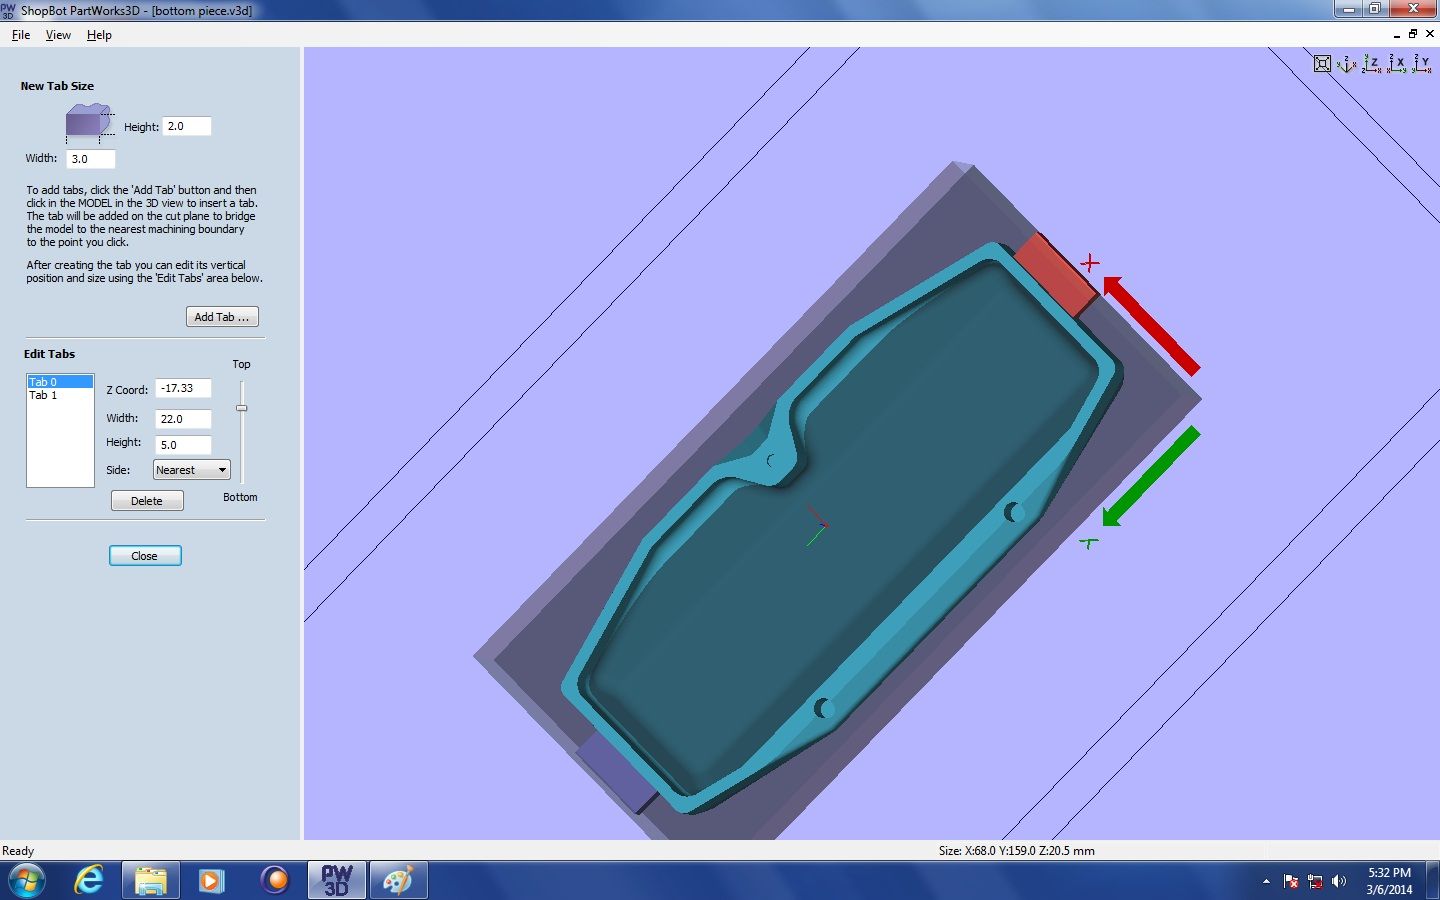Click the Add Tab button
The width and height of the screenshot is (1440, 900).
222,316
